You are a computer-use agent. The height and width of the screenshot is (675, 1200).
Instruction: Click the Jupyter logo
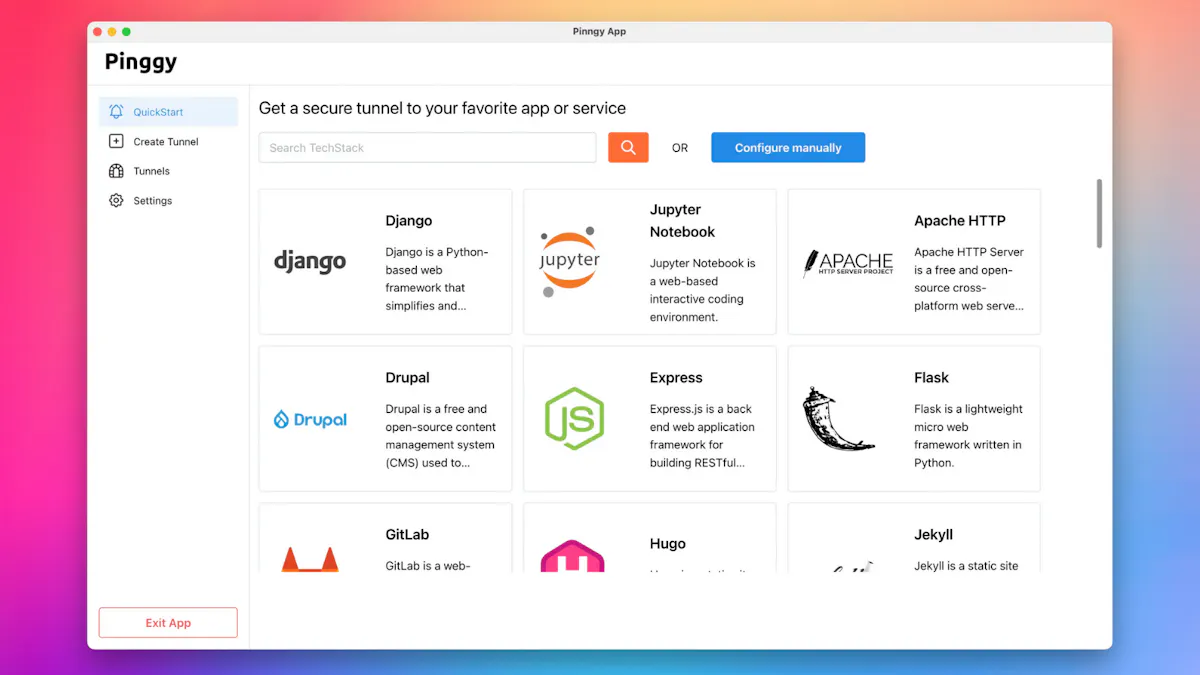pos(570,262)
